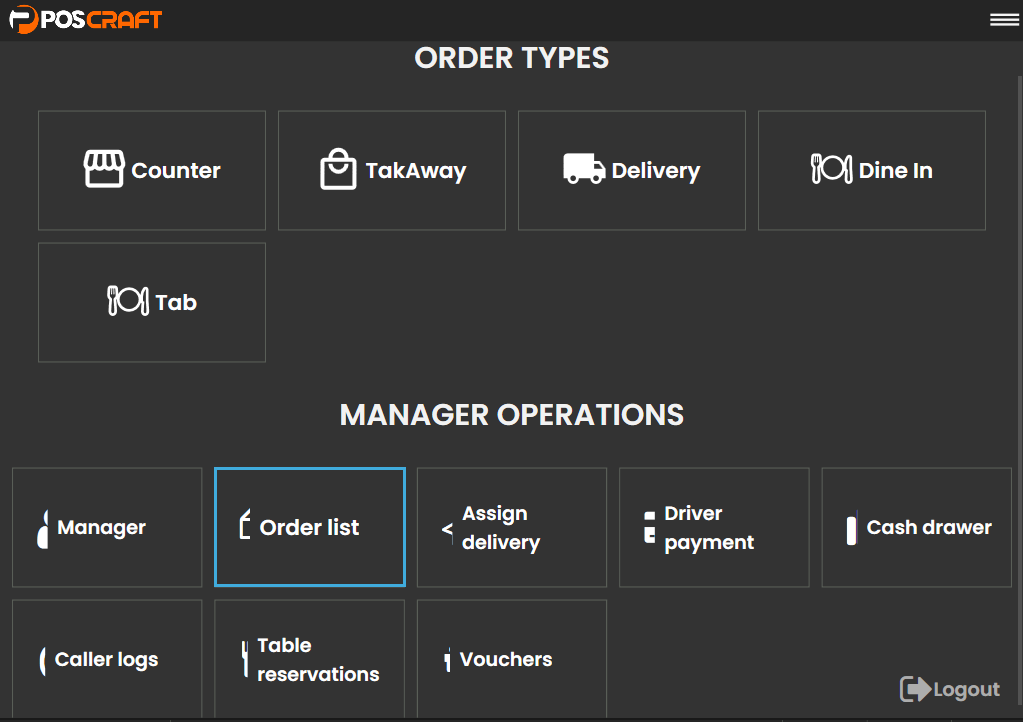Open the Vouchers tile
The width and height of the screenshot is (1023, 722).
click(511, 659)
